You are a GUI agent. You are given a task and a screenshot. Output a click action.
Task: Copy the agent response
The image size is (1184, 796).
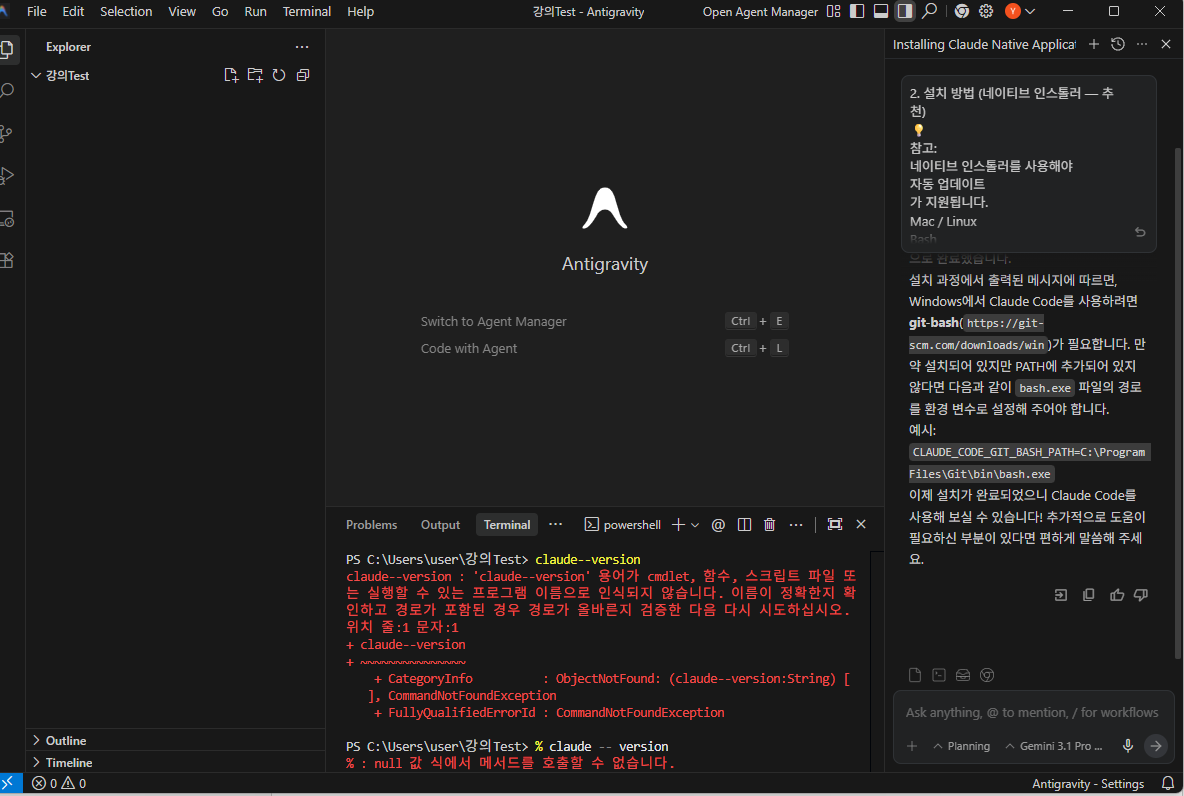click(1088, 595)
